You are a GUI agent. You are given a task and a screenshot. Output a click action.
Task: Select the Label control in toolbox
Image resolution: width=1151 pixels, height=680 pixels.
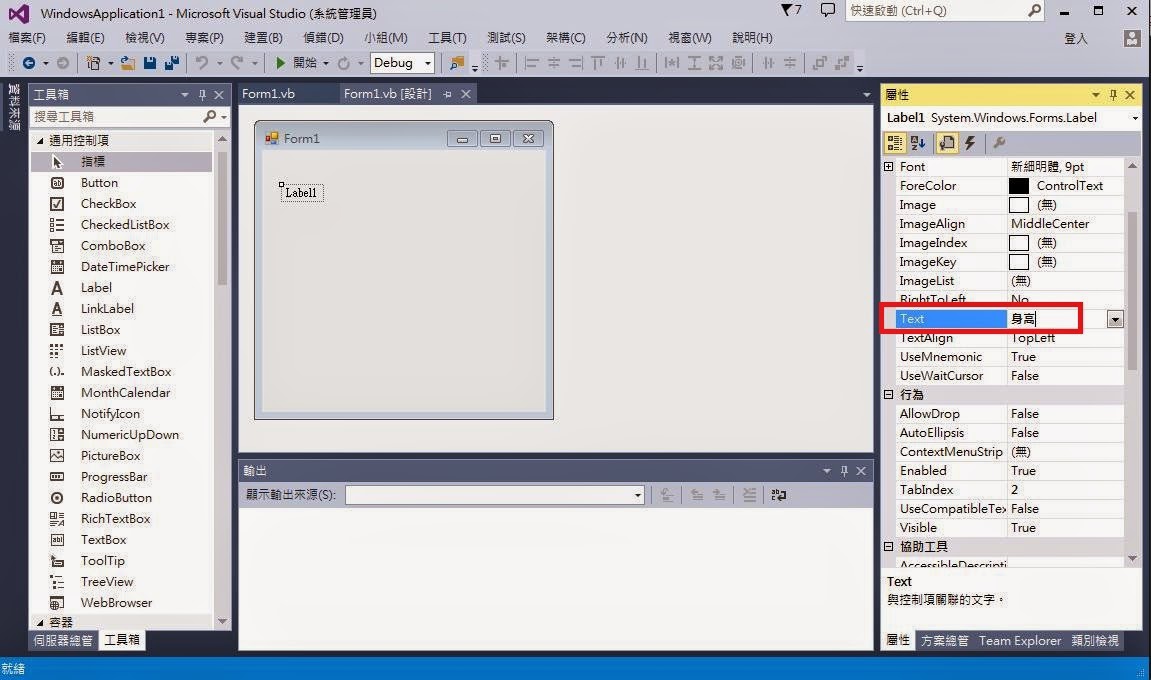(x=96, y=288)
